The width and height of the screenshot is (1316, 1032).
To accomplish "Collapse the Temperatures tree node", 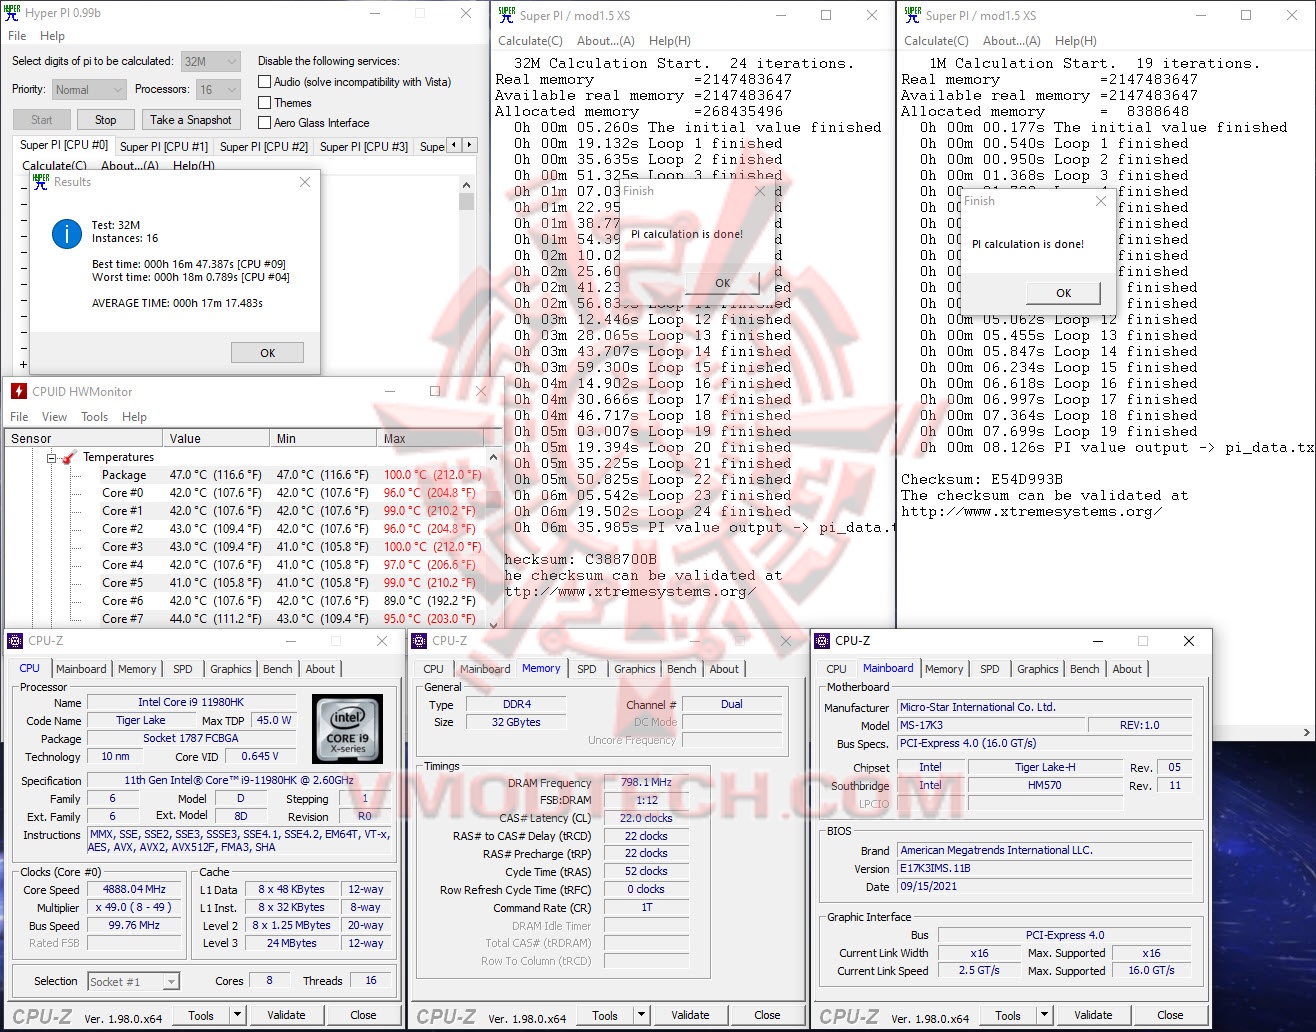I will tap(51, 457).
